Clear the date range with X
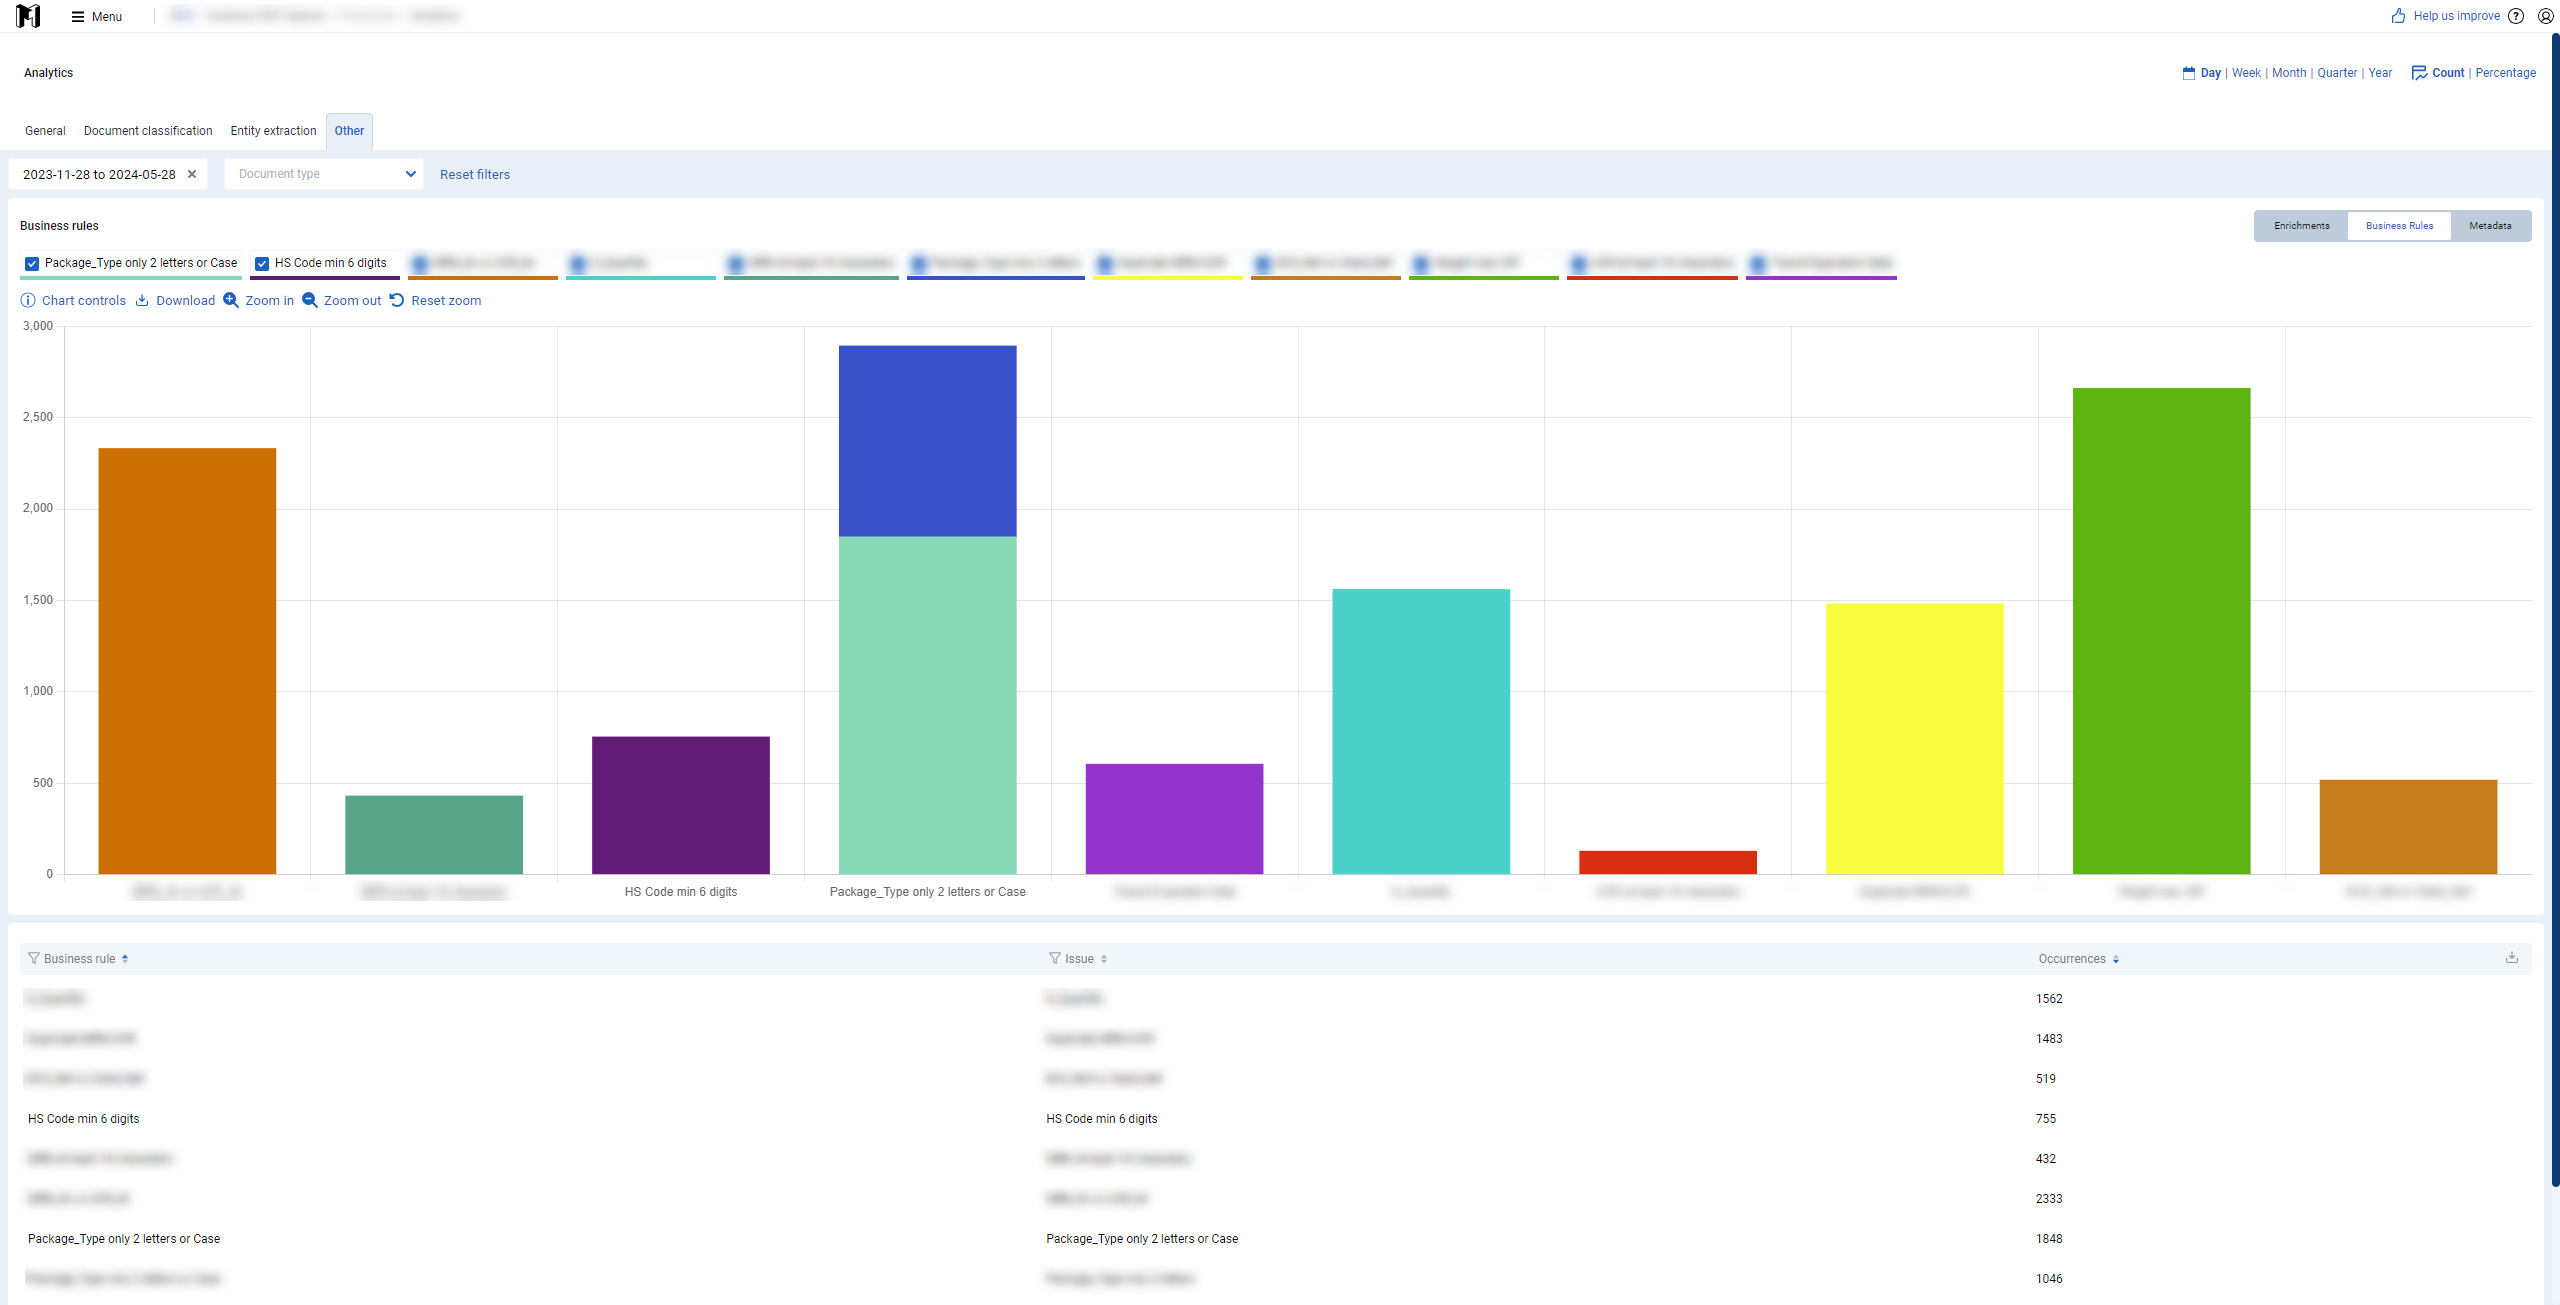Screen dimensions: 2560x1305 (192, 174)
